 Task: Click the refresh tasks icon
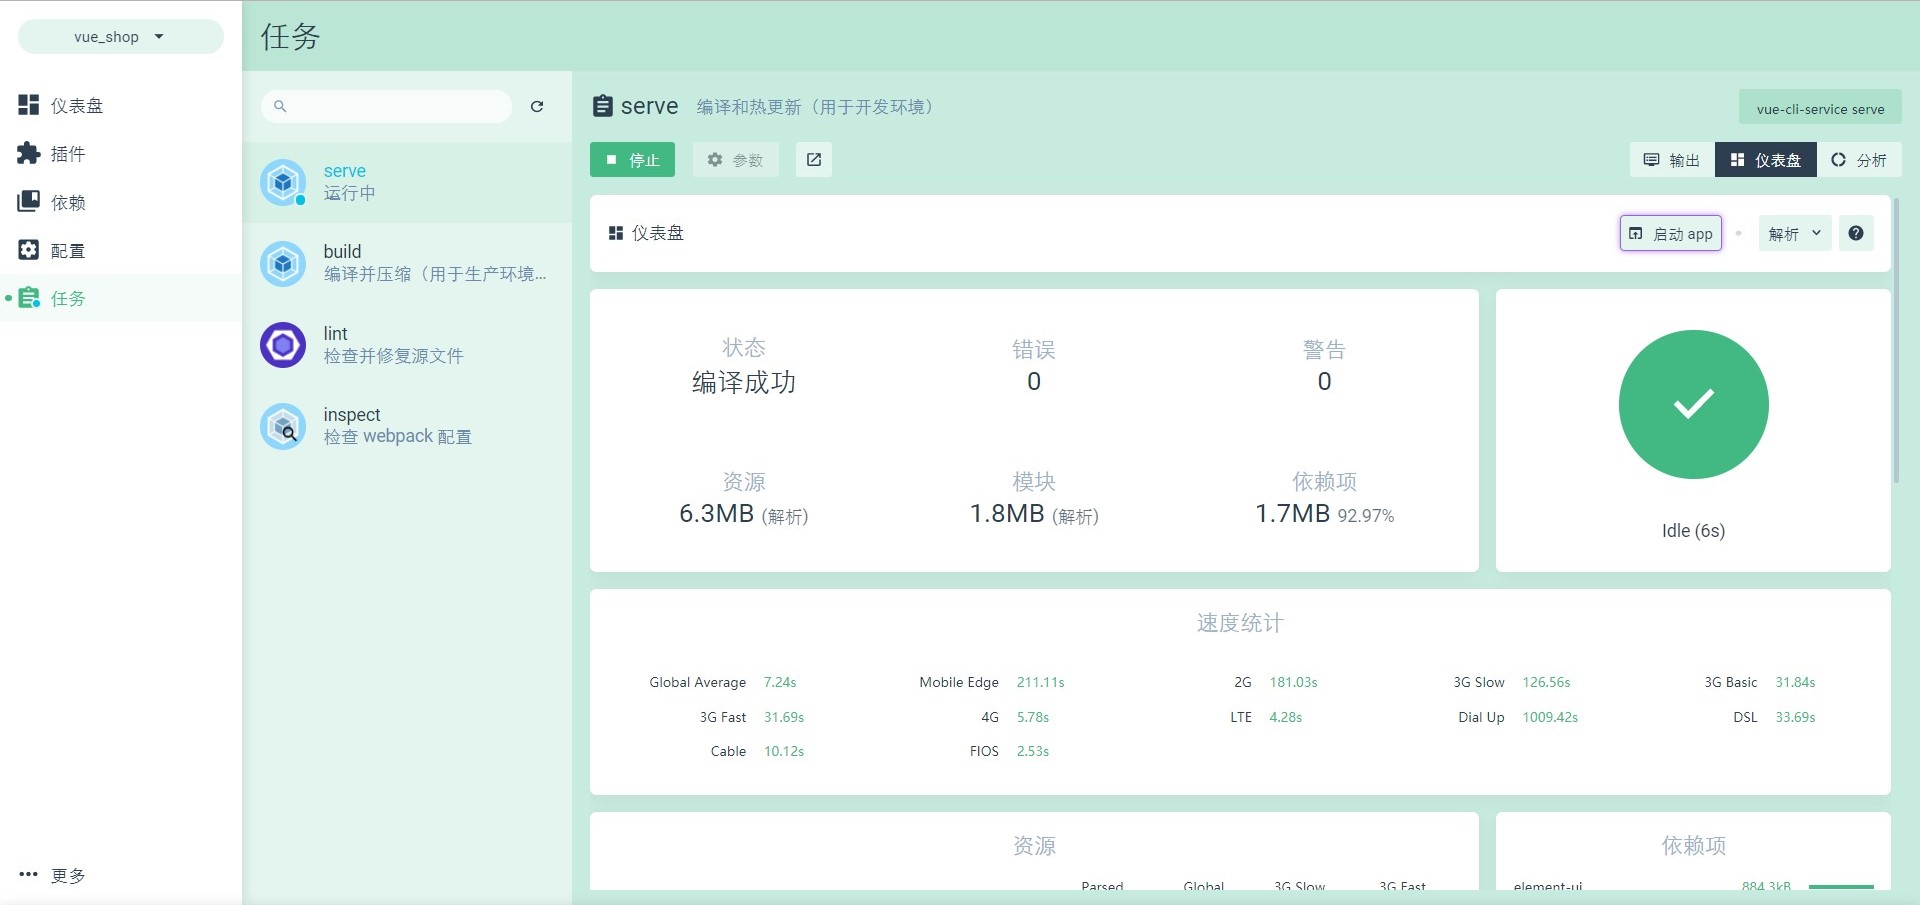(x=537, y=106)
